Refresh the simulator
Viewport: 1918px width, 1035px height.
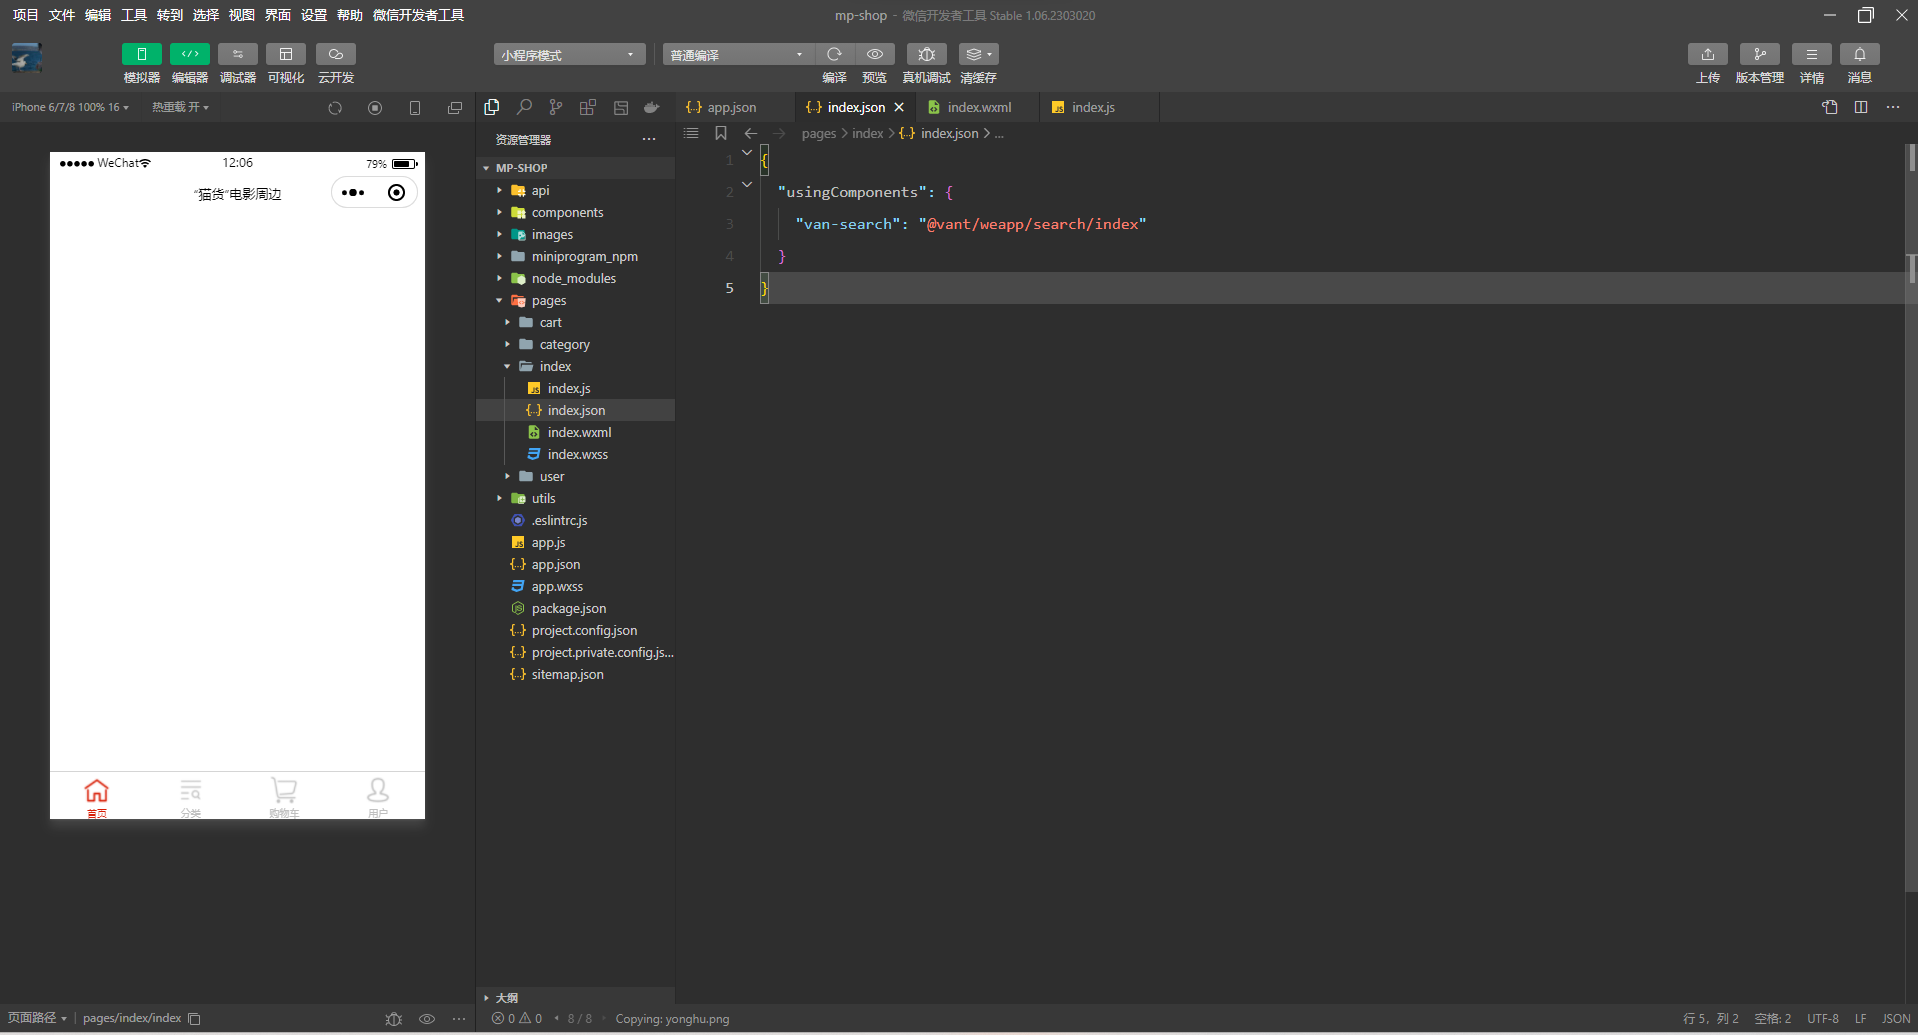click(335, 108)
